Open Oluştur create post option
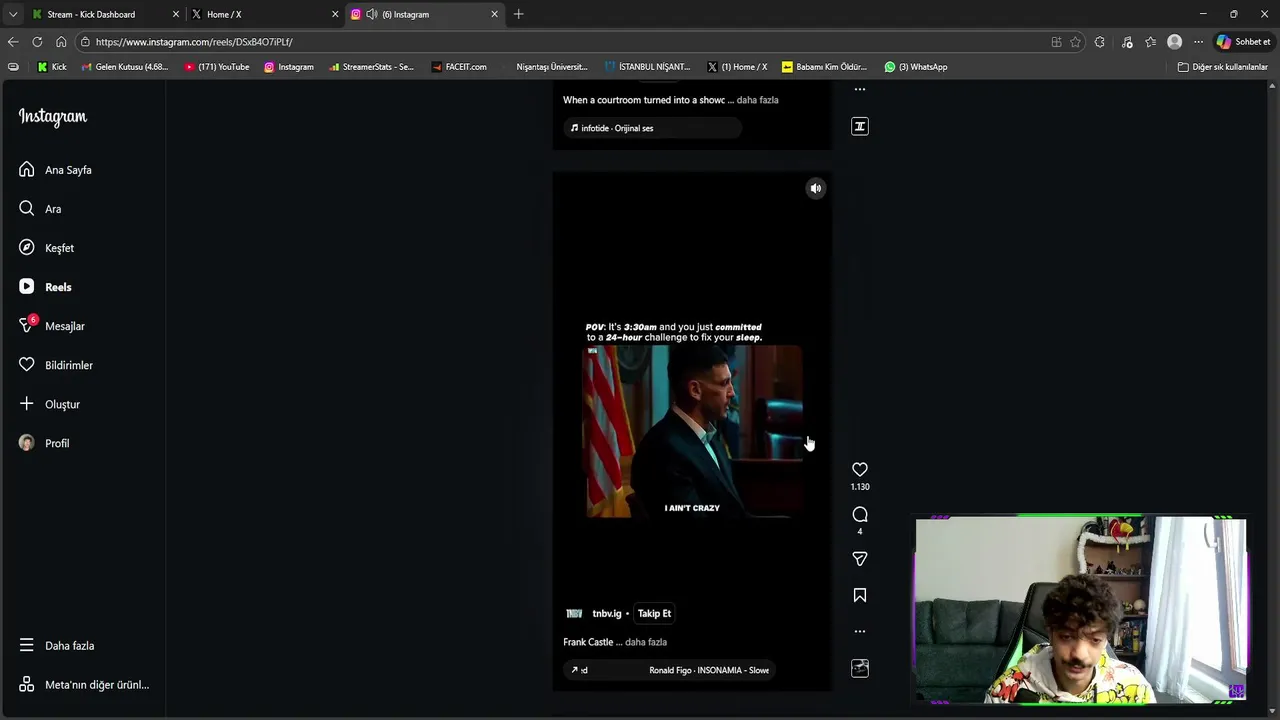Viewport: 1280px width, 720px height. coord(49,404)
